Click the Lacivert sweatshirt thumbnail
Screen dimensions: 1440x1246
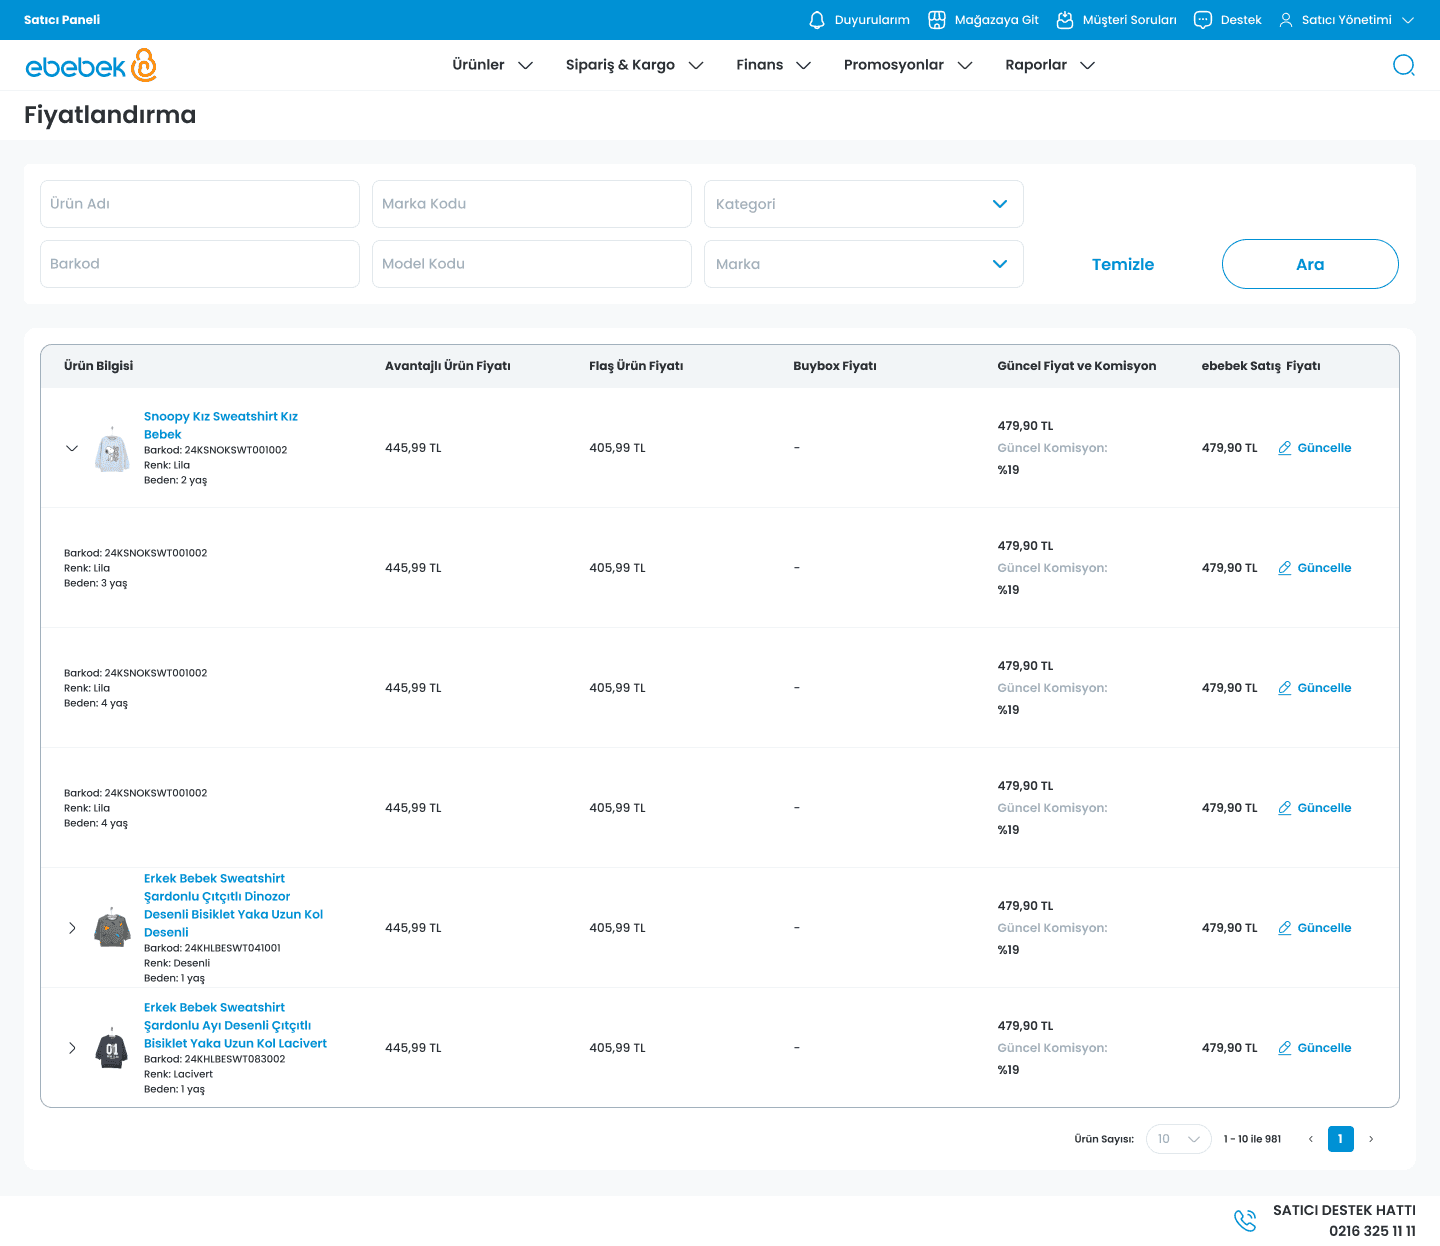pyautogui.click(x=112, y=1048)
